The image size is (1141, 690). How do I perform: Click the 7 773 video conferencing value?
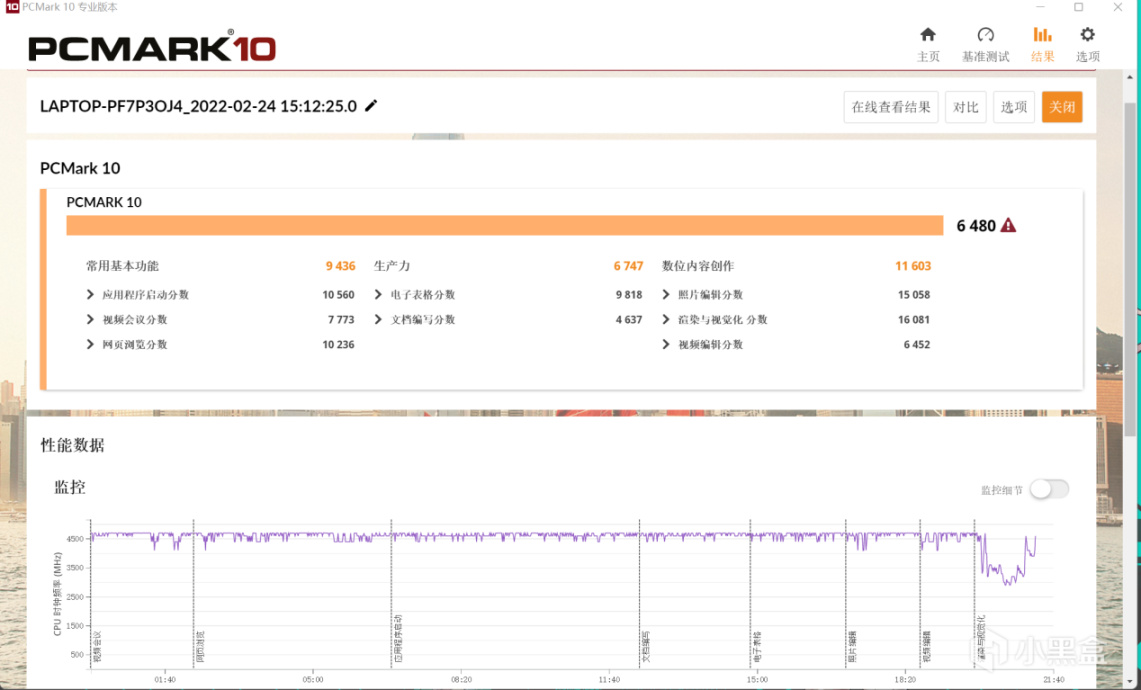pyautogui.click(x=341, y=320)
